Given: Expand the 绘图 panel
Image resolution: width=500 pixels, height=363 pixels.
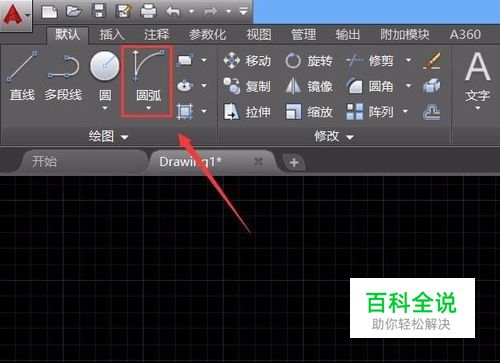Looking at the screenshot, I should tap(109, 136).
